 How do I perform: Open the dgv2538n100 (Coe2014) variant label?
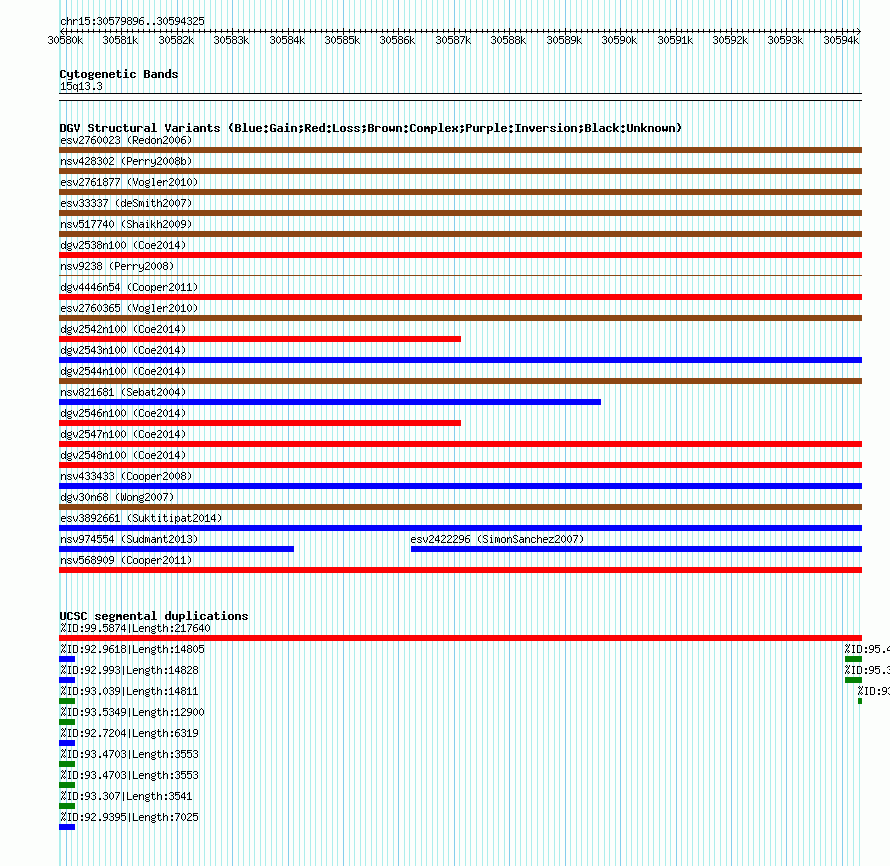coord(123,245)
